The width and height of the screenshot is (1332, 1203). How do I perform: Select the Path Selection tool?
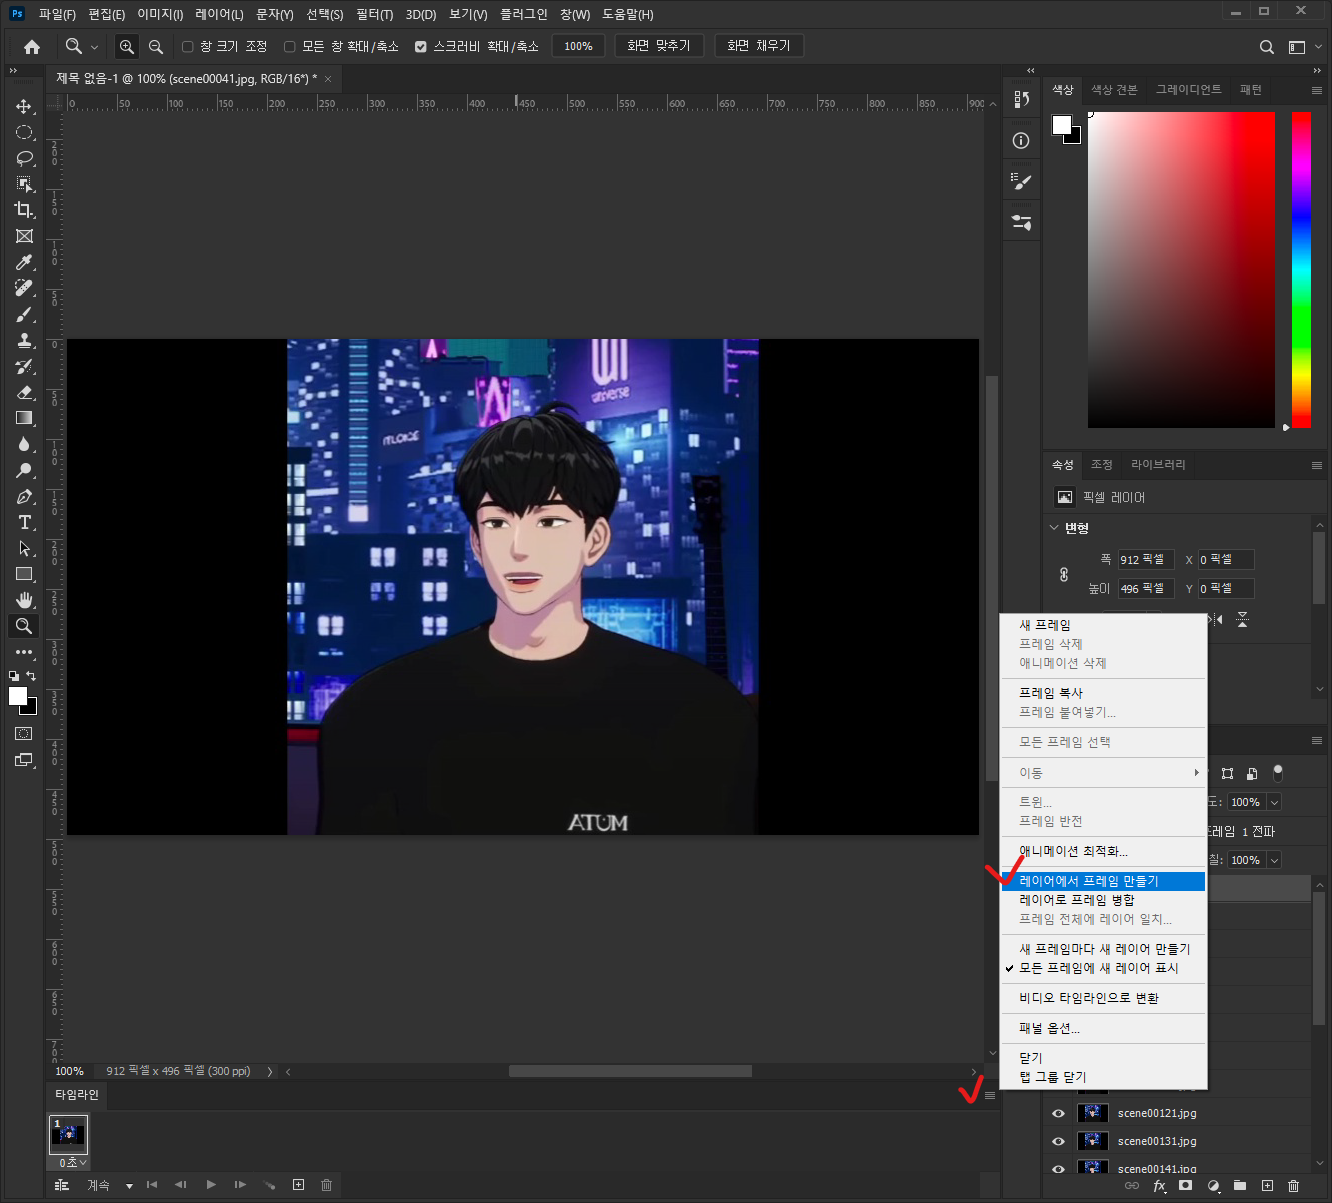pyautogui.click(x=24, y=548)
